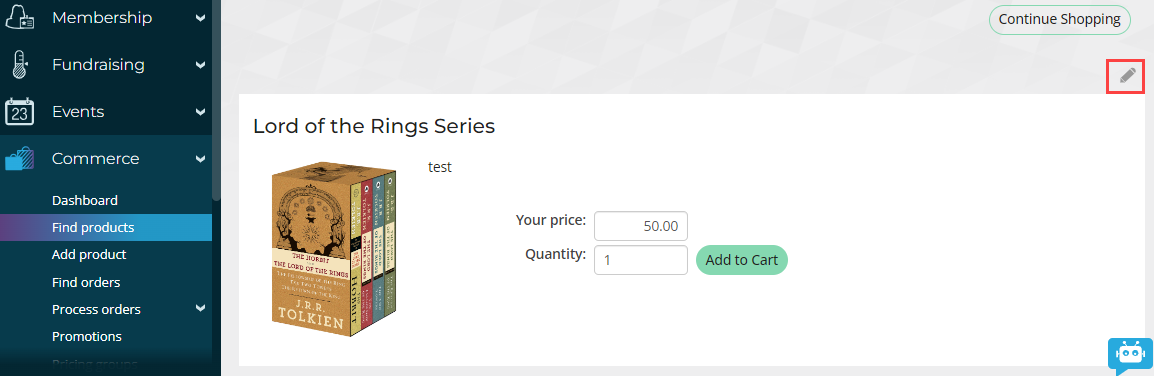Open the chatbot robot icon

pos(1130,355)
